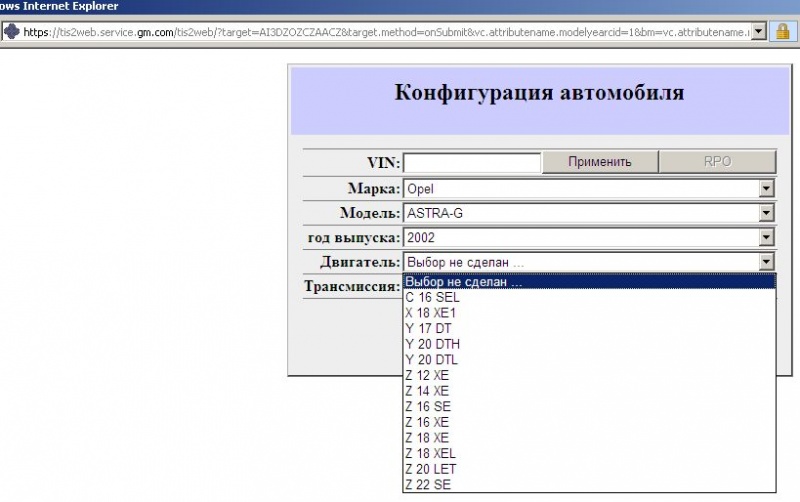The image size is (800, 502).
Task: Collapse the Двигатель dropdown via its arrow
Action: (x=766, y=262)
